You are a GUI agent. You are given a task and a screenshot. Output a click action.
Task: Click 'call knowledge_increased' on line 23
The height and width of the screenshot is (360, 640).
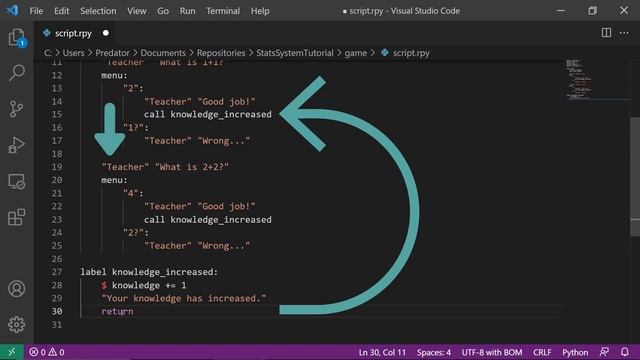coord(207,220)
